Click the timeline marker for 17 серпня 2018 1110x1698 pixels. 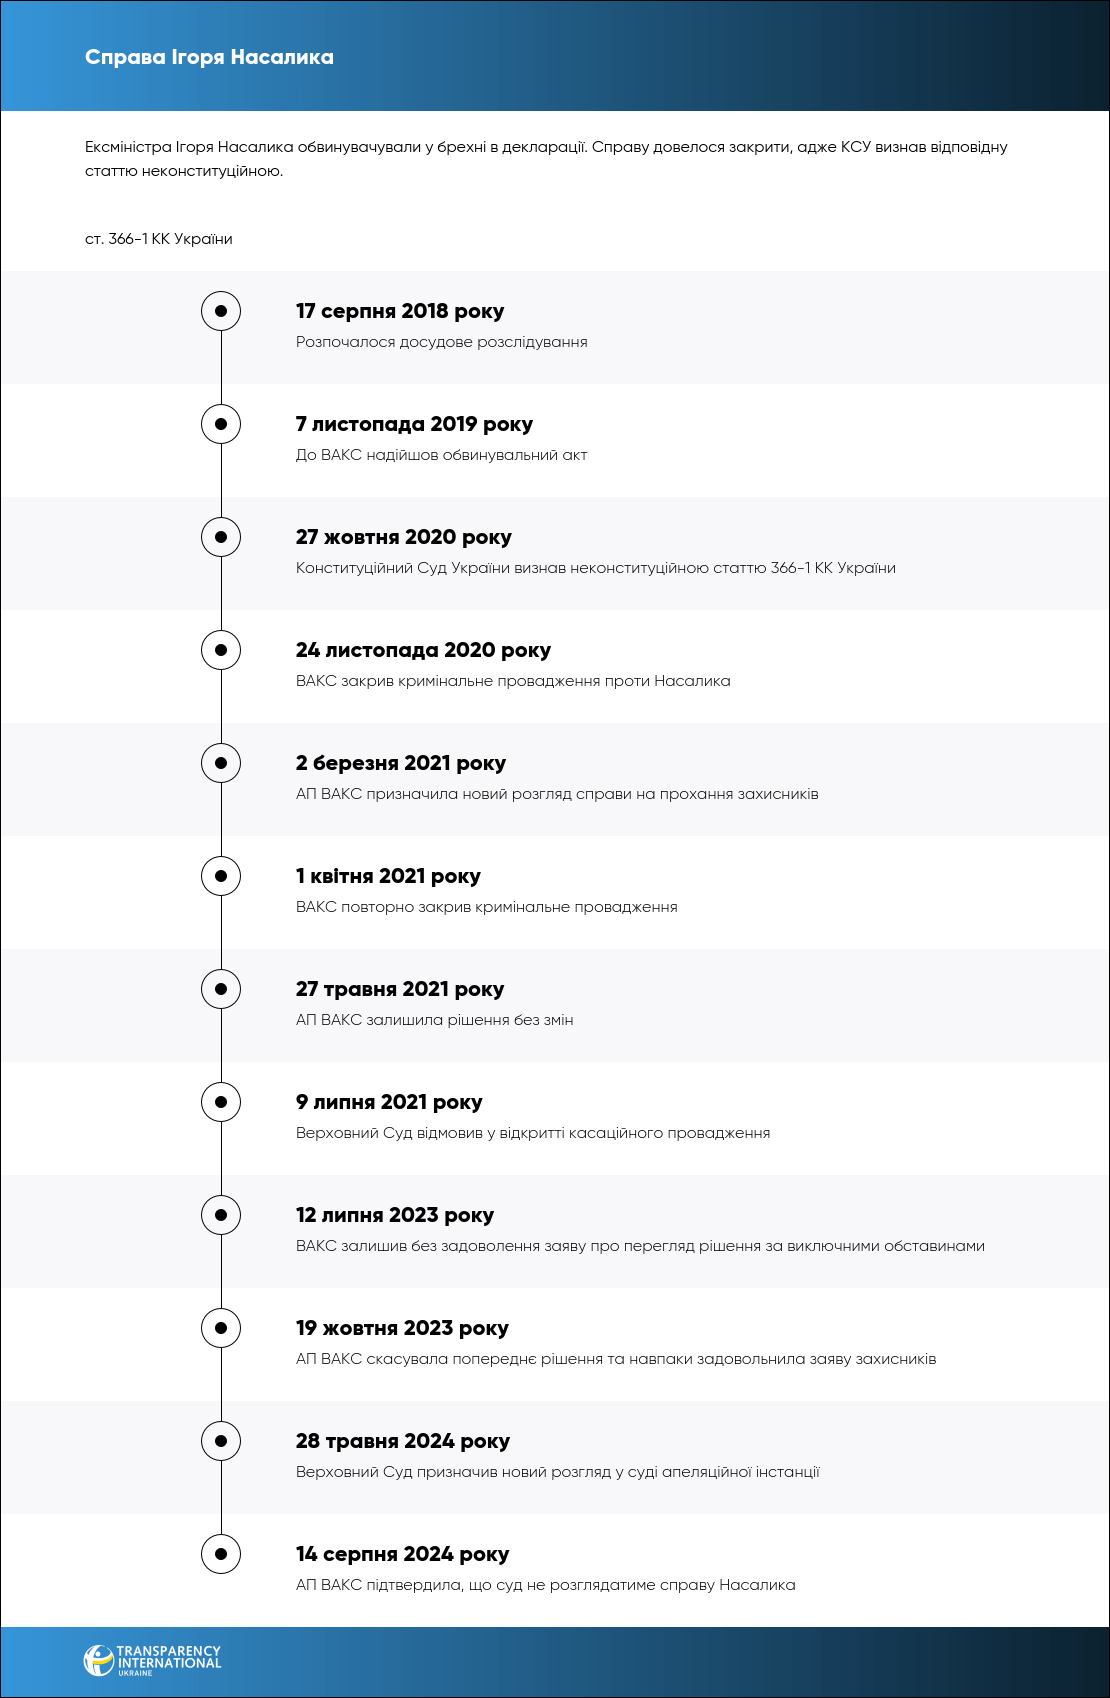221,311
